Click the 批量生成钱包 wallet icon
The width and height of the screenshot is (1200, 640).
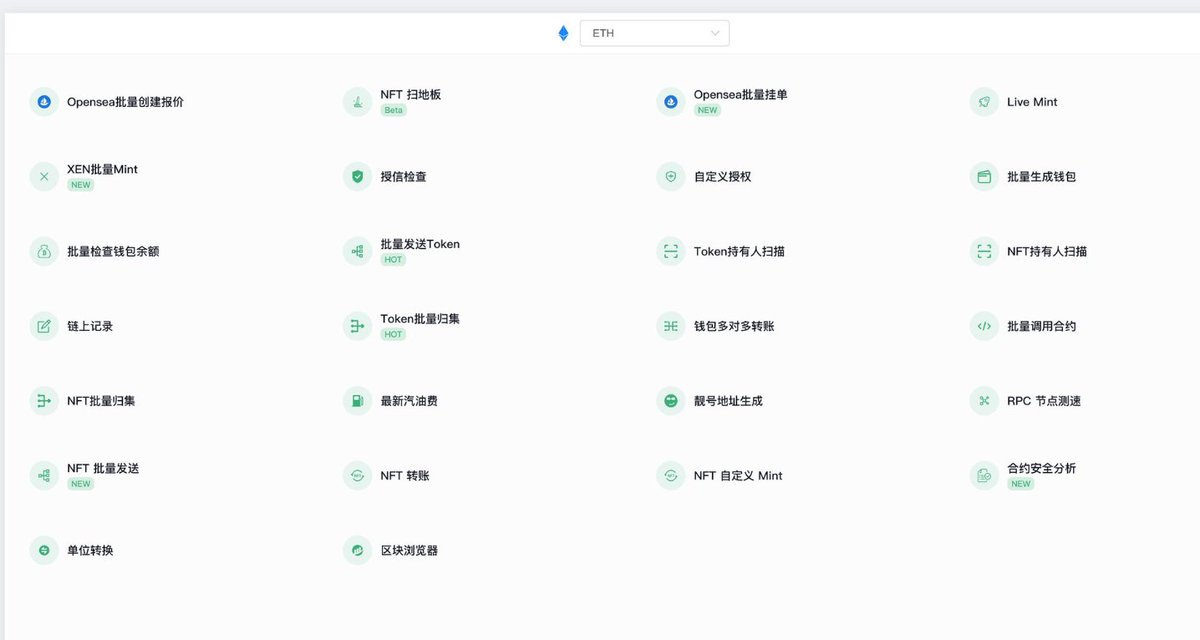(984, 176)
